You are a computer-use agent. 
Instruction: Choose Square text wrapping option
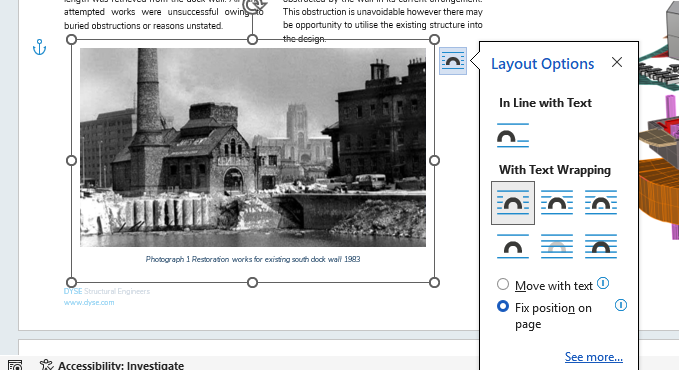(513, 203)
